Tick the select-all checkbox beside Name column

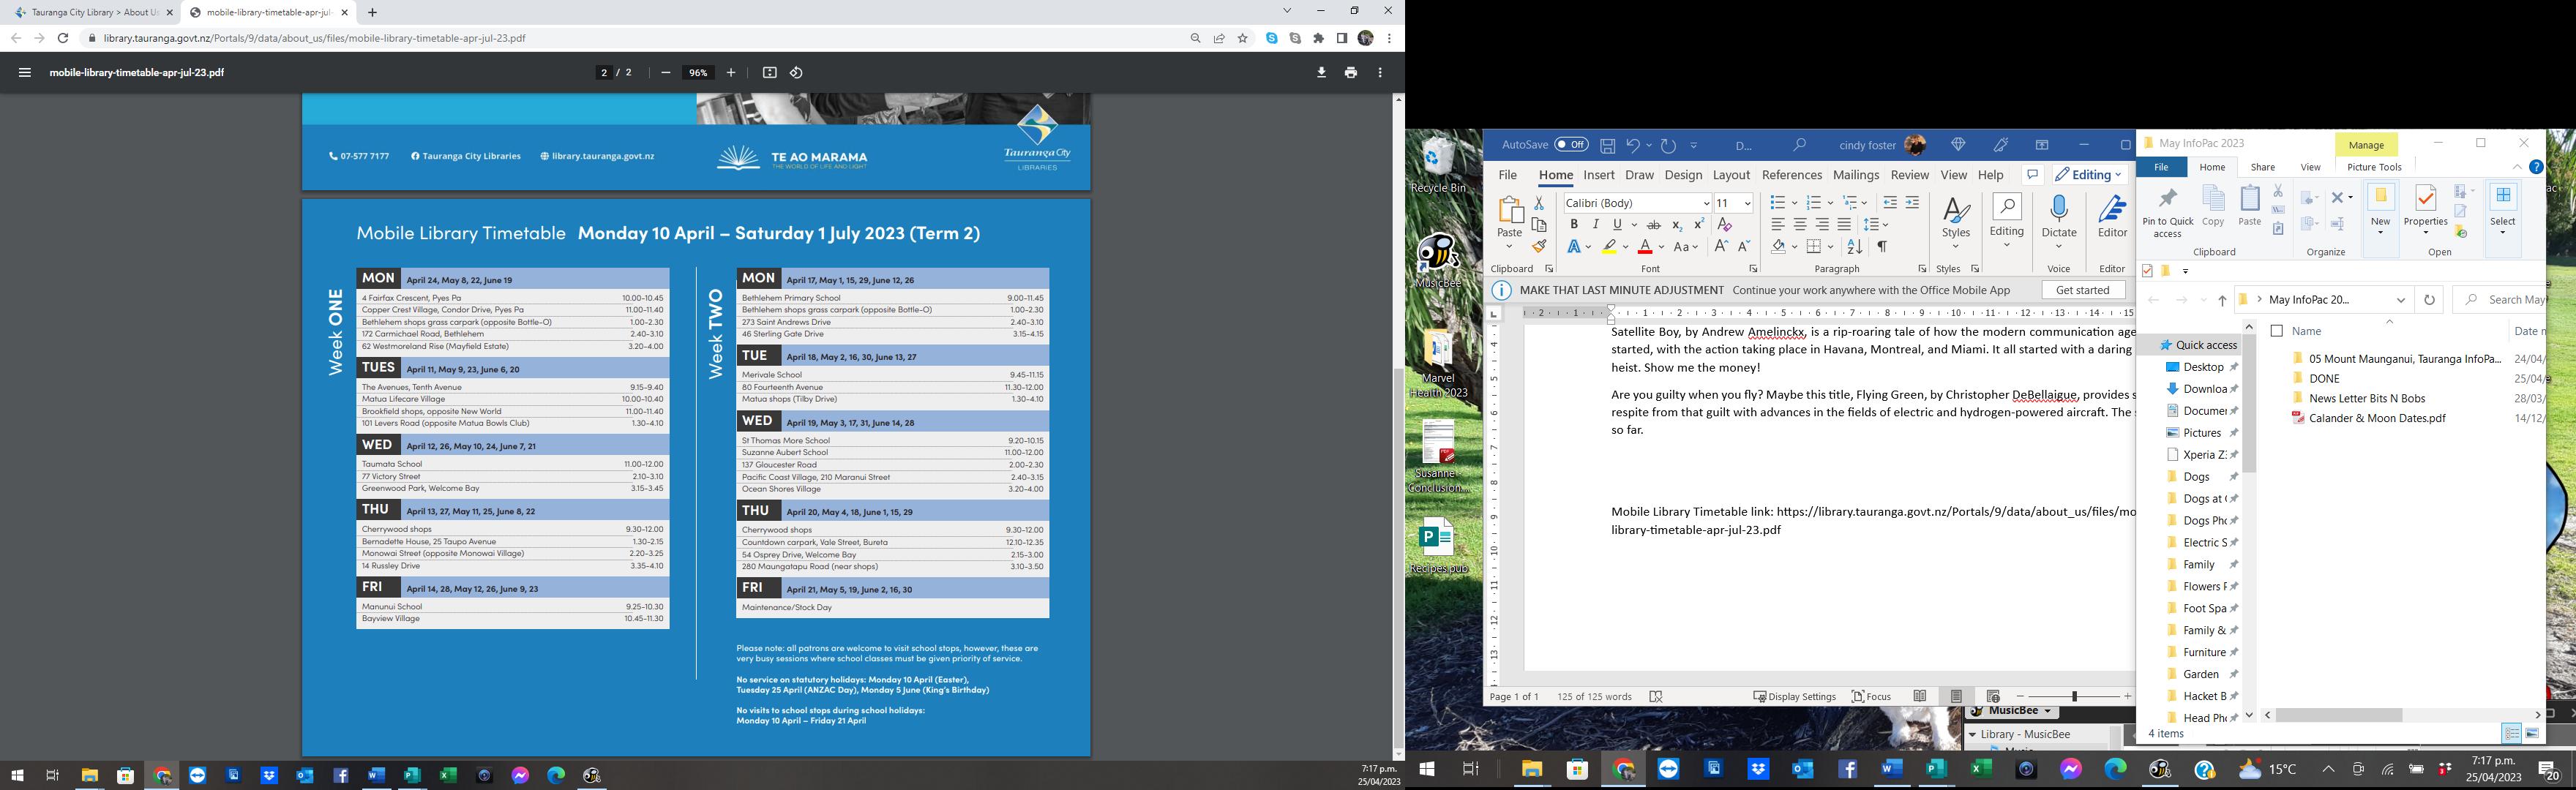[x=2277, y=331]
